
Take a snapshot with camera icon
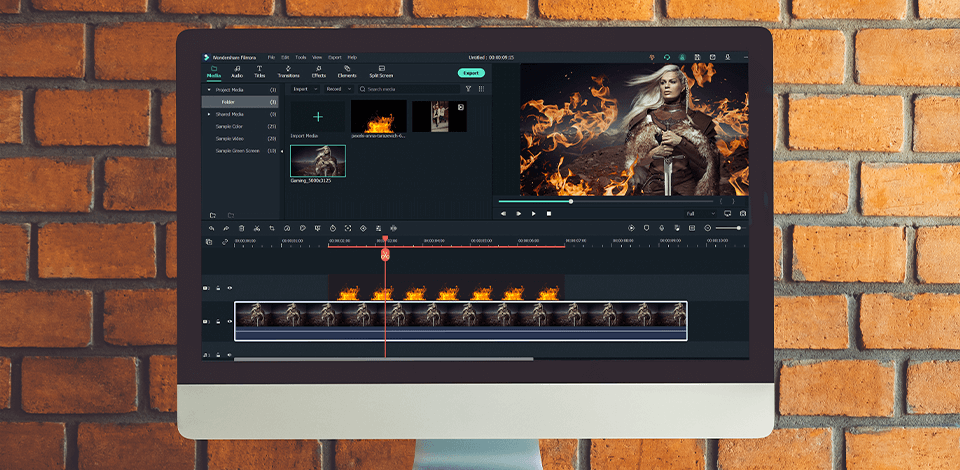point(743,214)
